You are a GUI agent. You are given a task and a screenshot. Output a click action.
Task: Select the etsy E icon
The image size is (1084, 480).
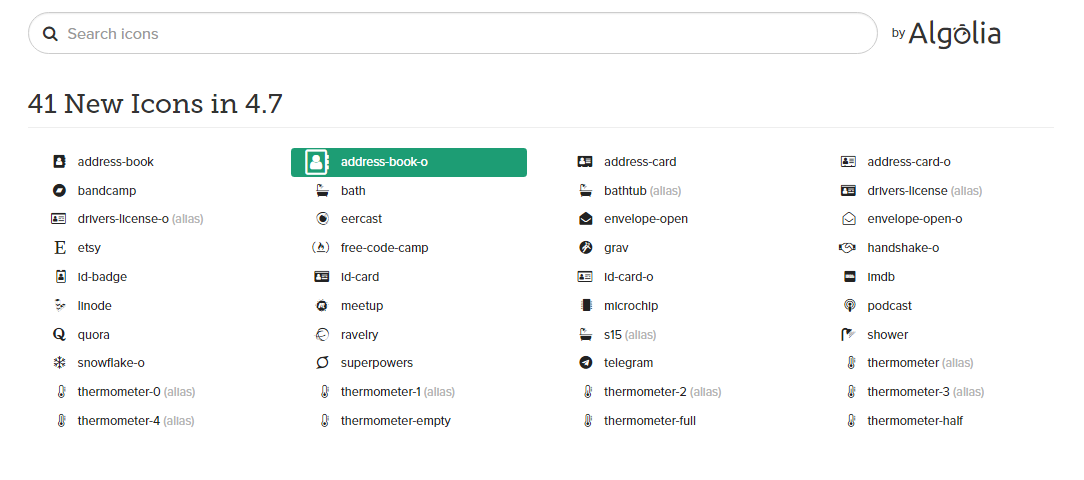[59, 248]
